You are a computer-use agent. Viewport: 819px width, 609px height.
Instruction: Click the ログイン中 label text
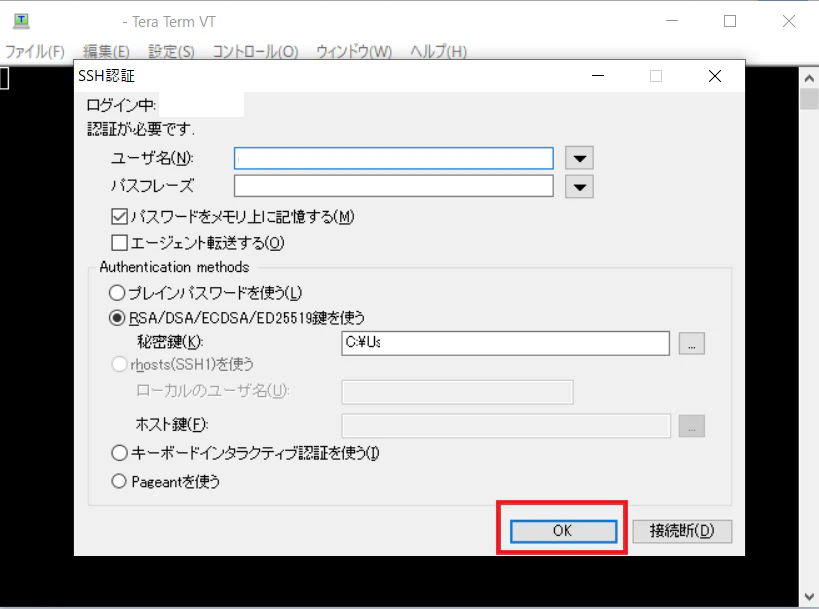click(x=121, y=105)
